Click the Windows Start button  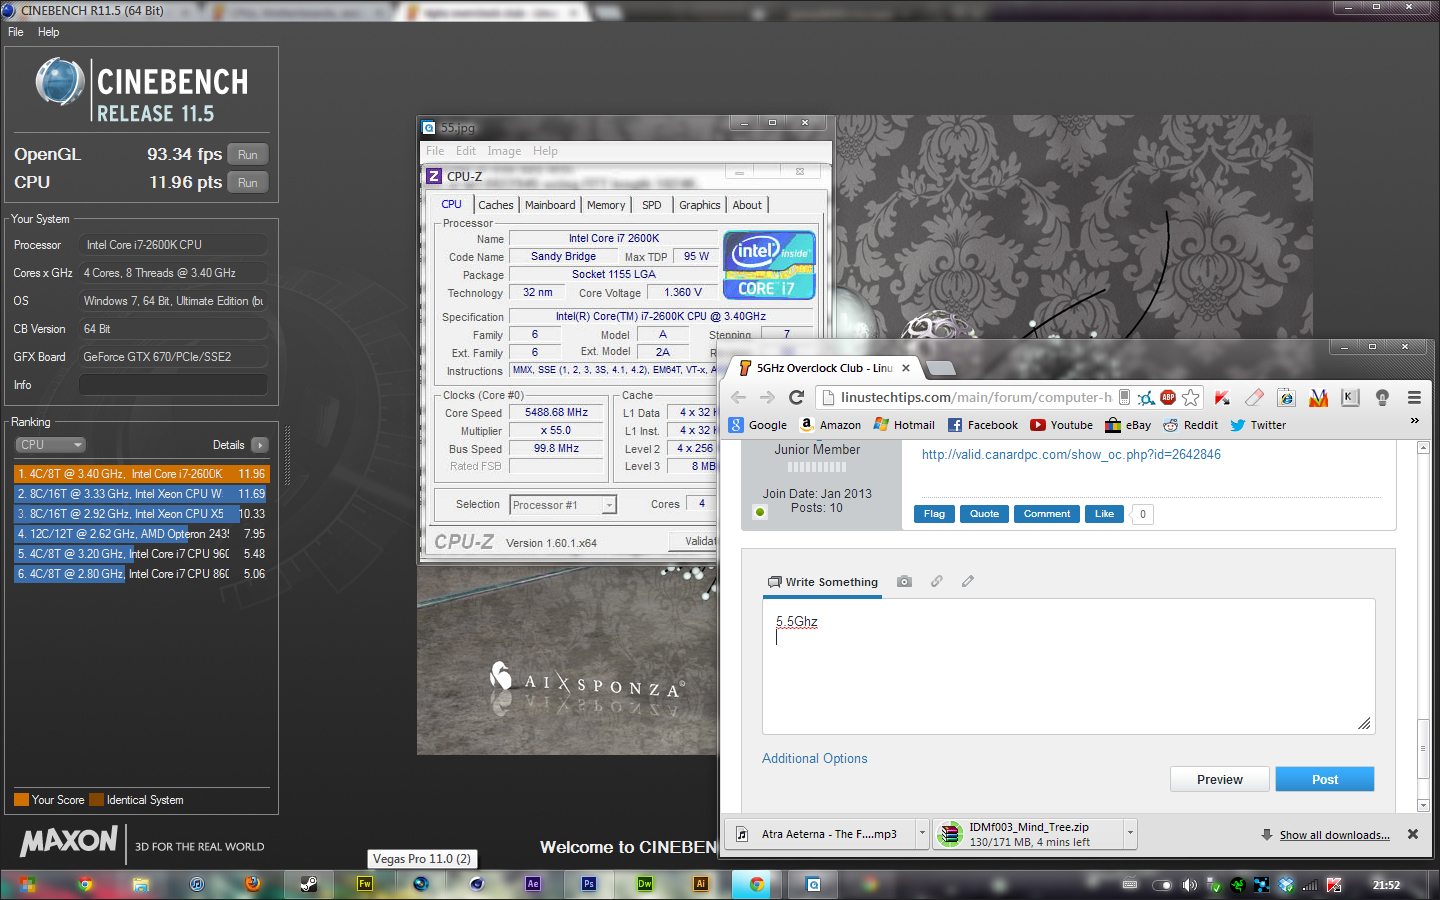(27, 884)
